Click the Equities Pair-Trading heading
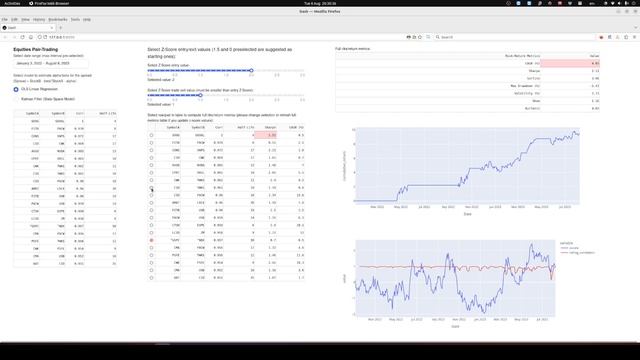The width and height of the screenshot is (640, 360). click(x=36, y=49)
